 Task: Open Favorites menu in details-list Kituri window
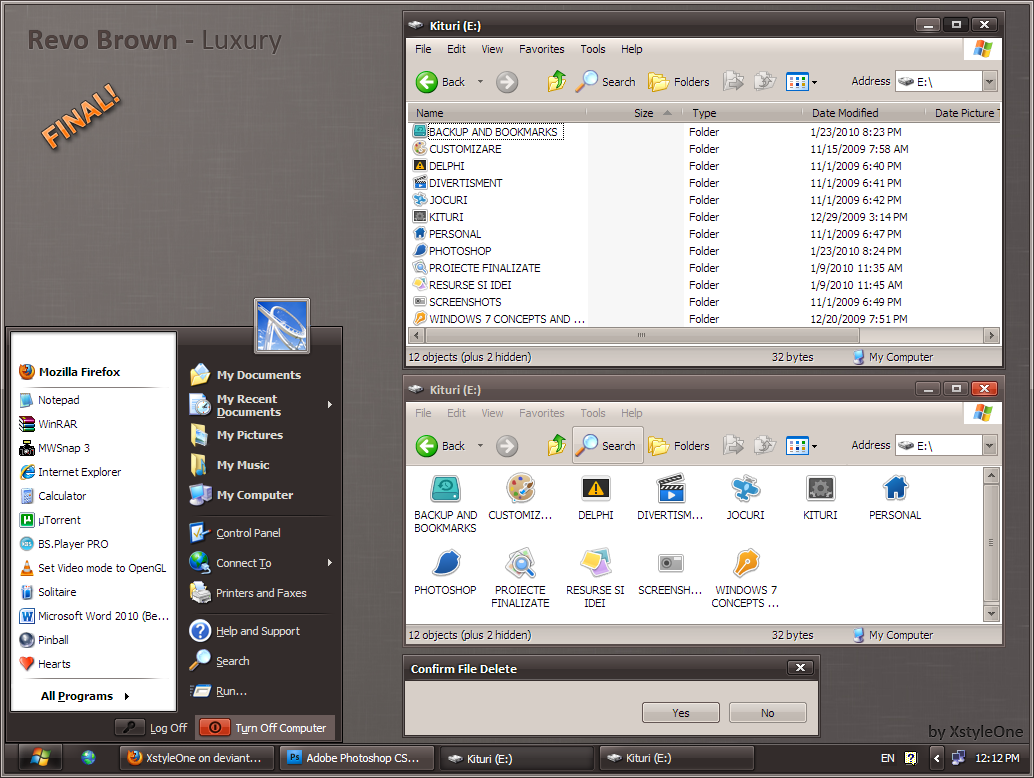[541, 49]
